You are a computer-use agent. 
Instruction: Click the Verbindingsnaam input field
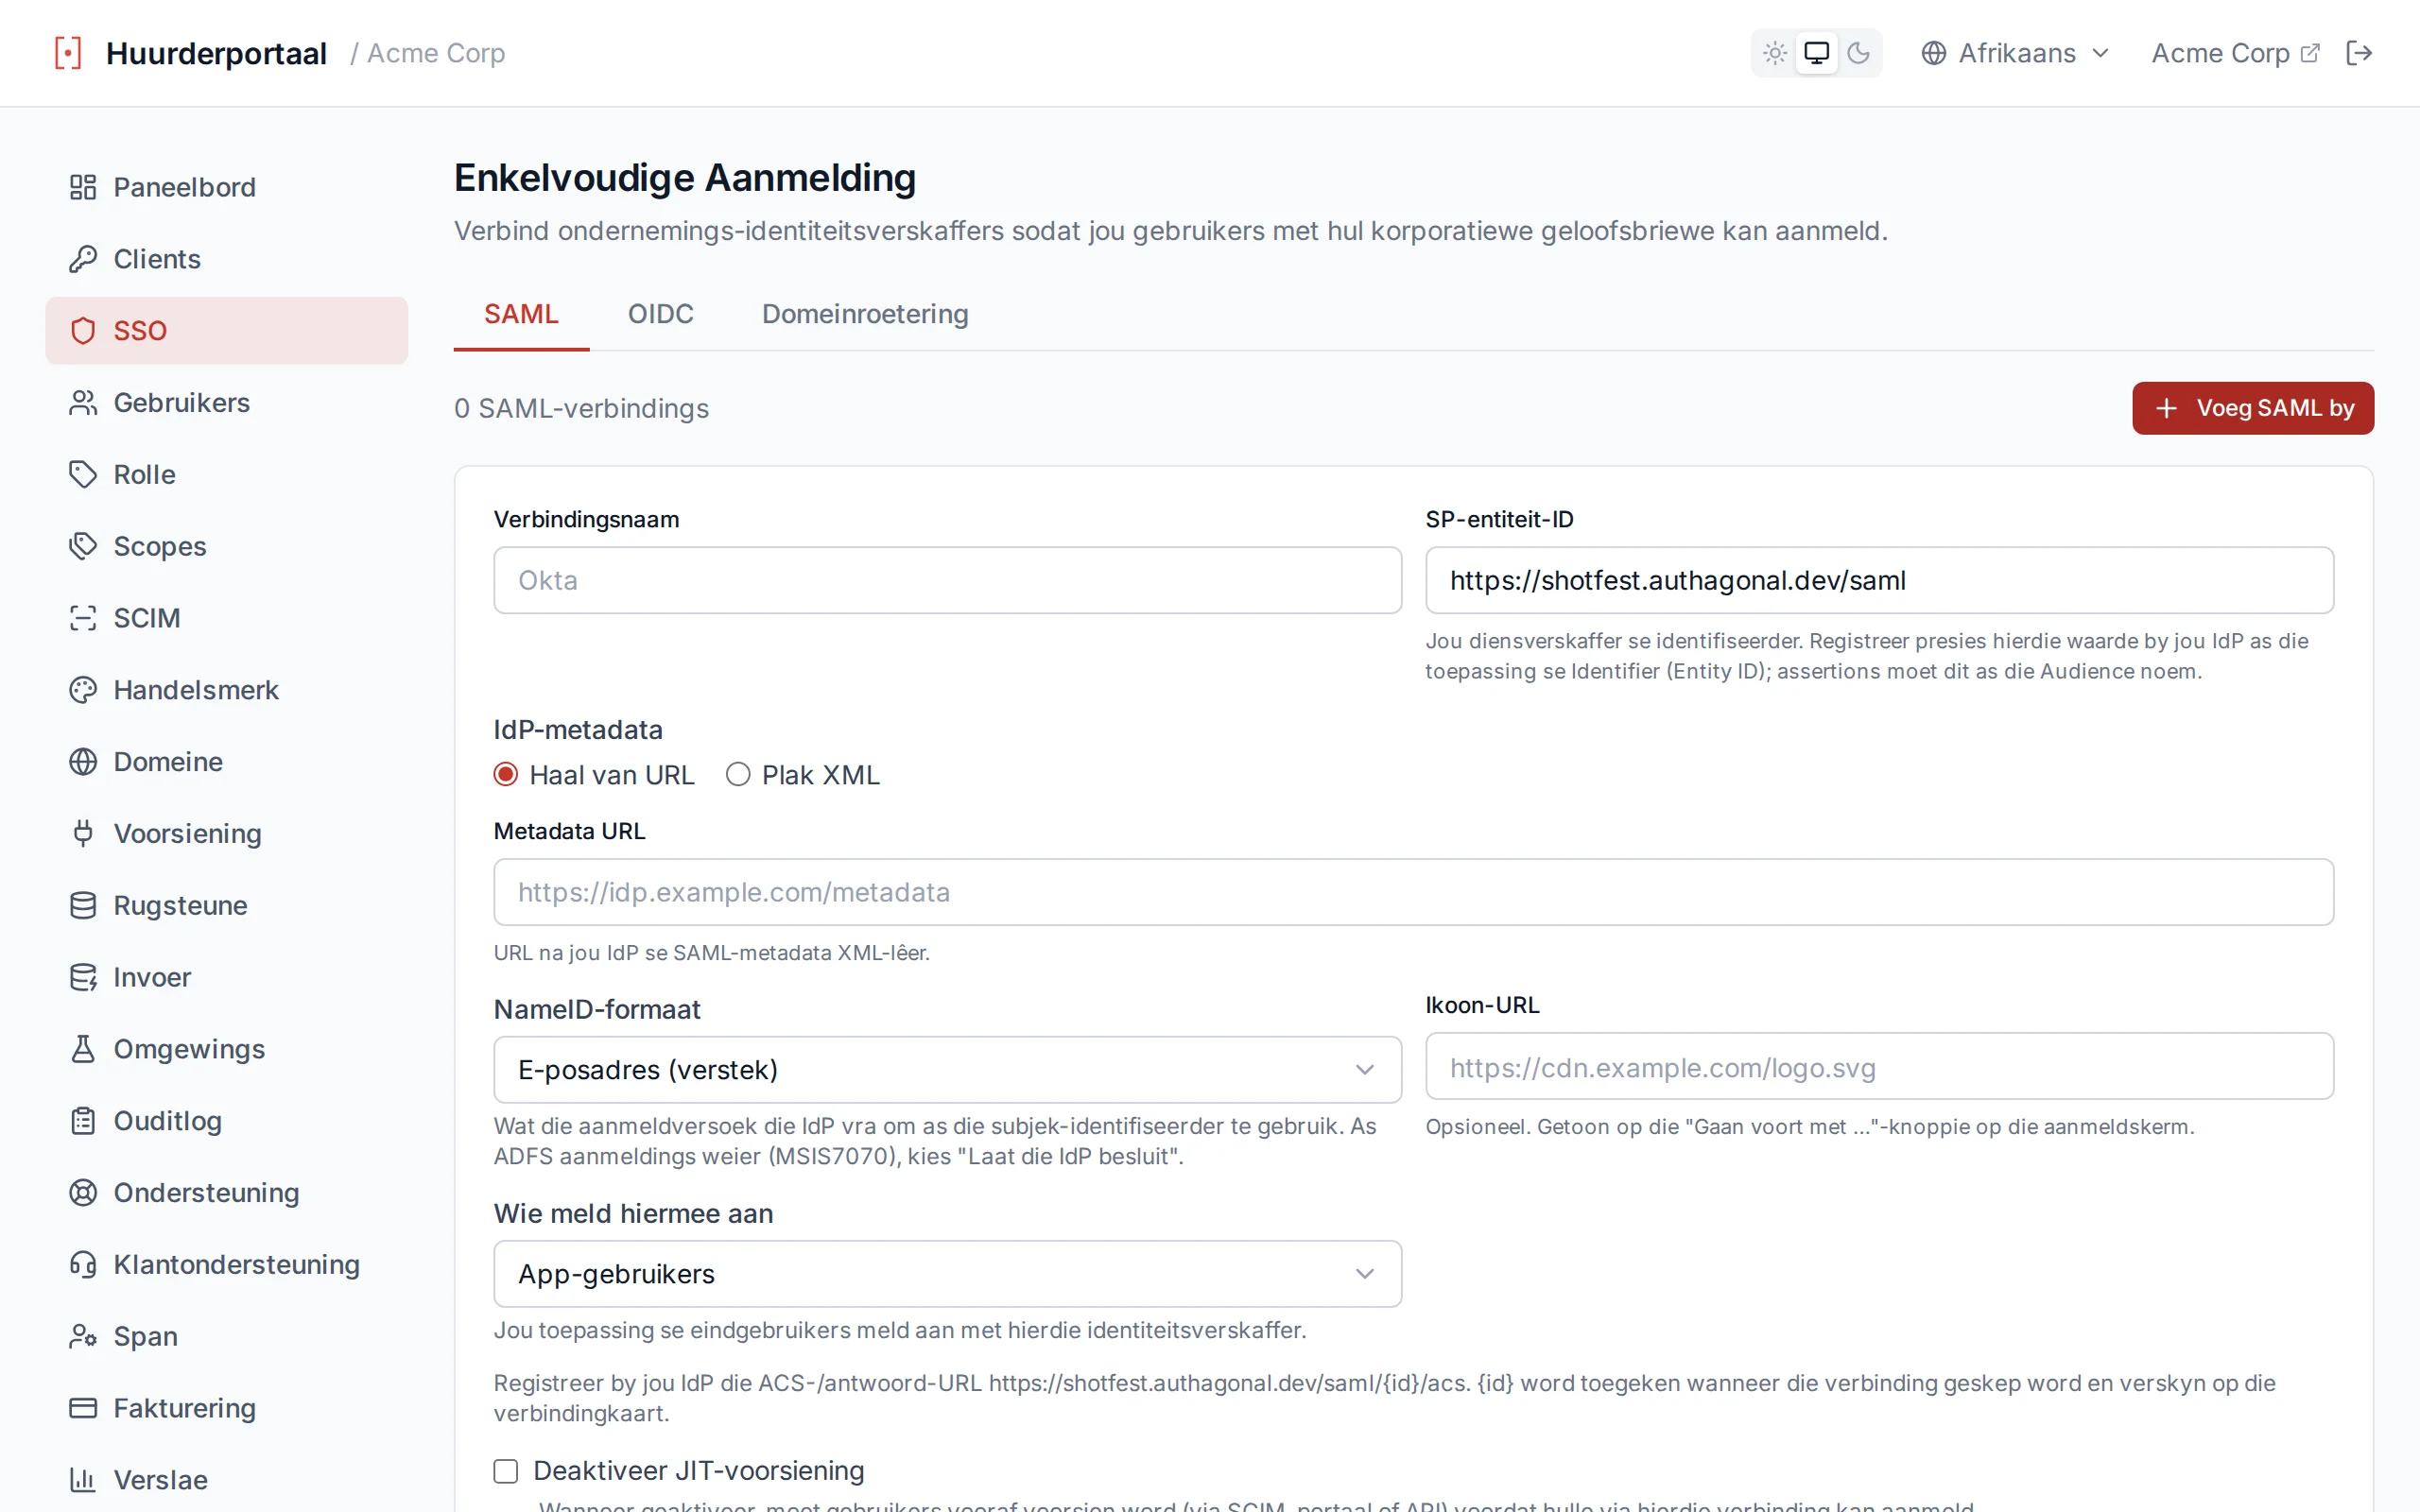pos(947,580)
